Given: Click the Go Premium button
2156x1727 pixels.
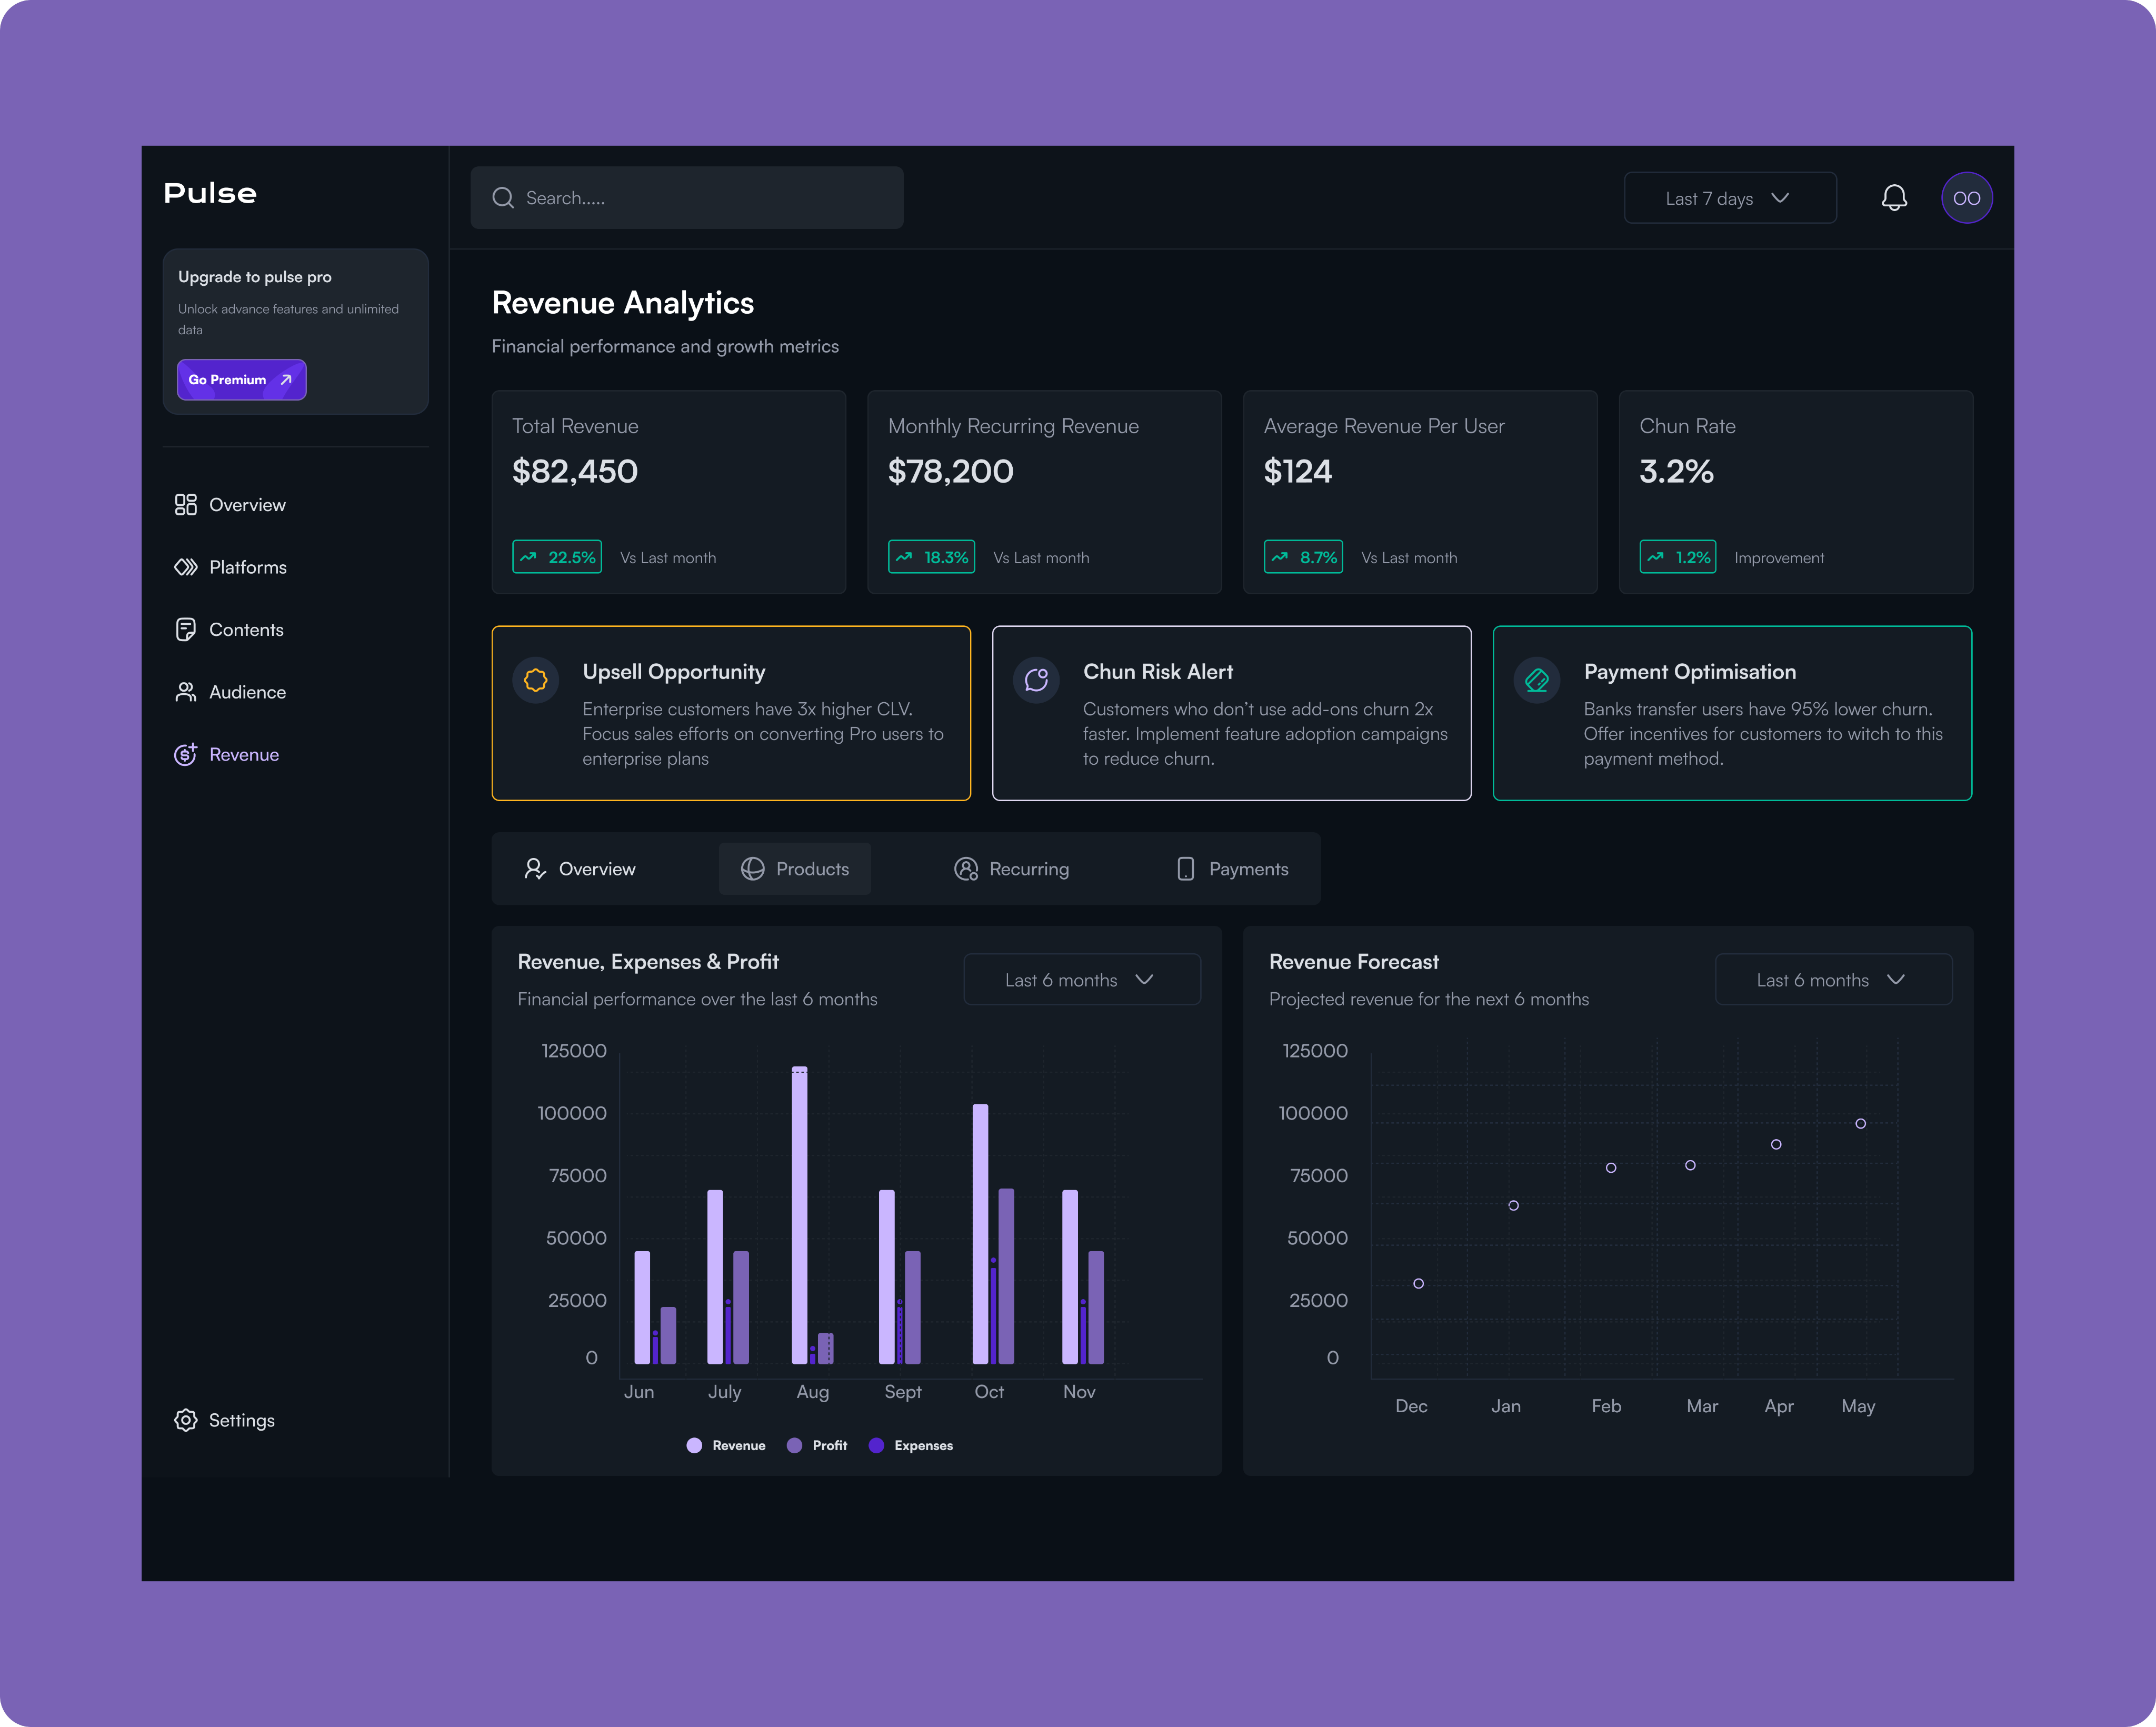Looking at the screenshot, I should tap(241, 380).
